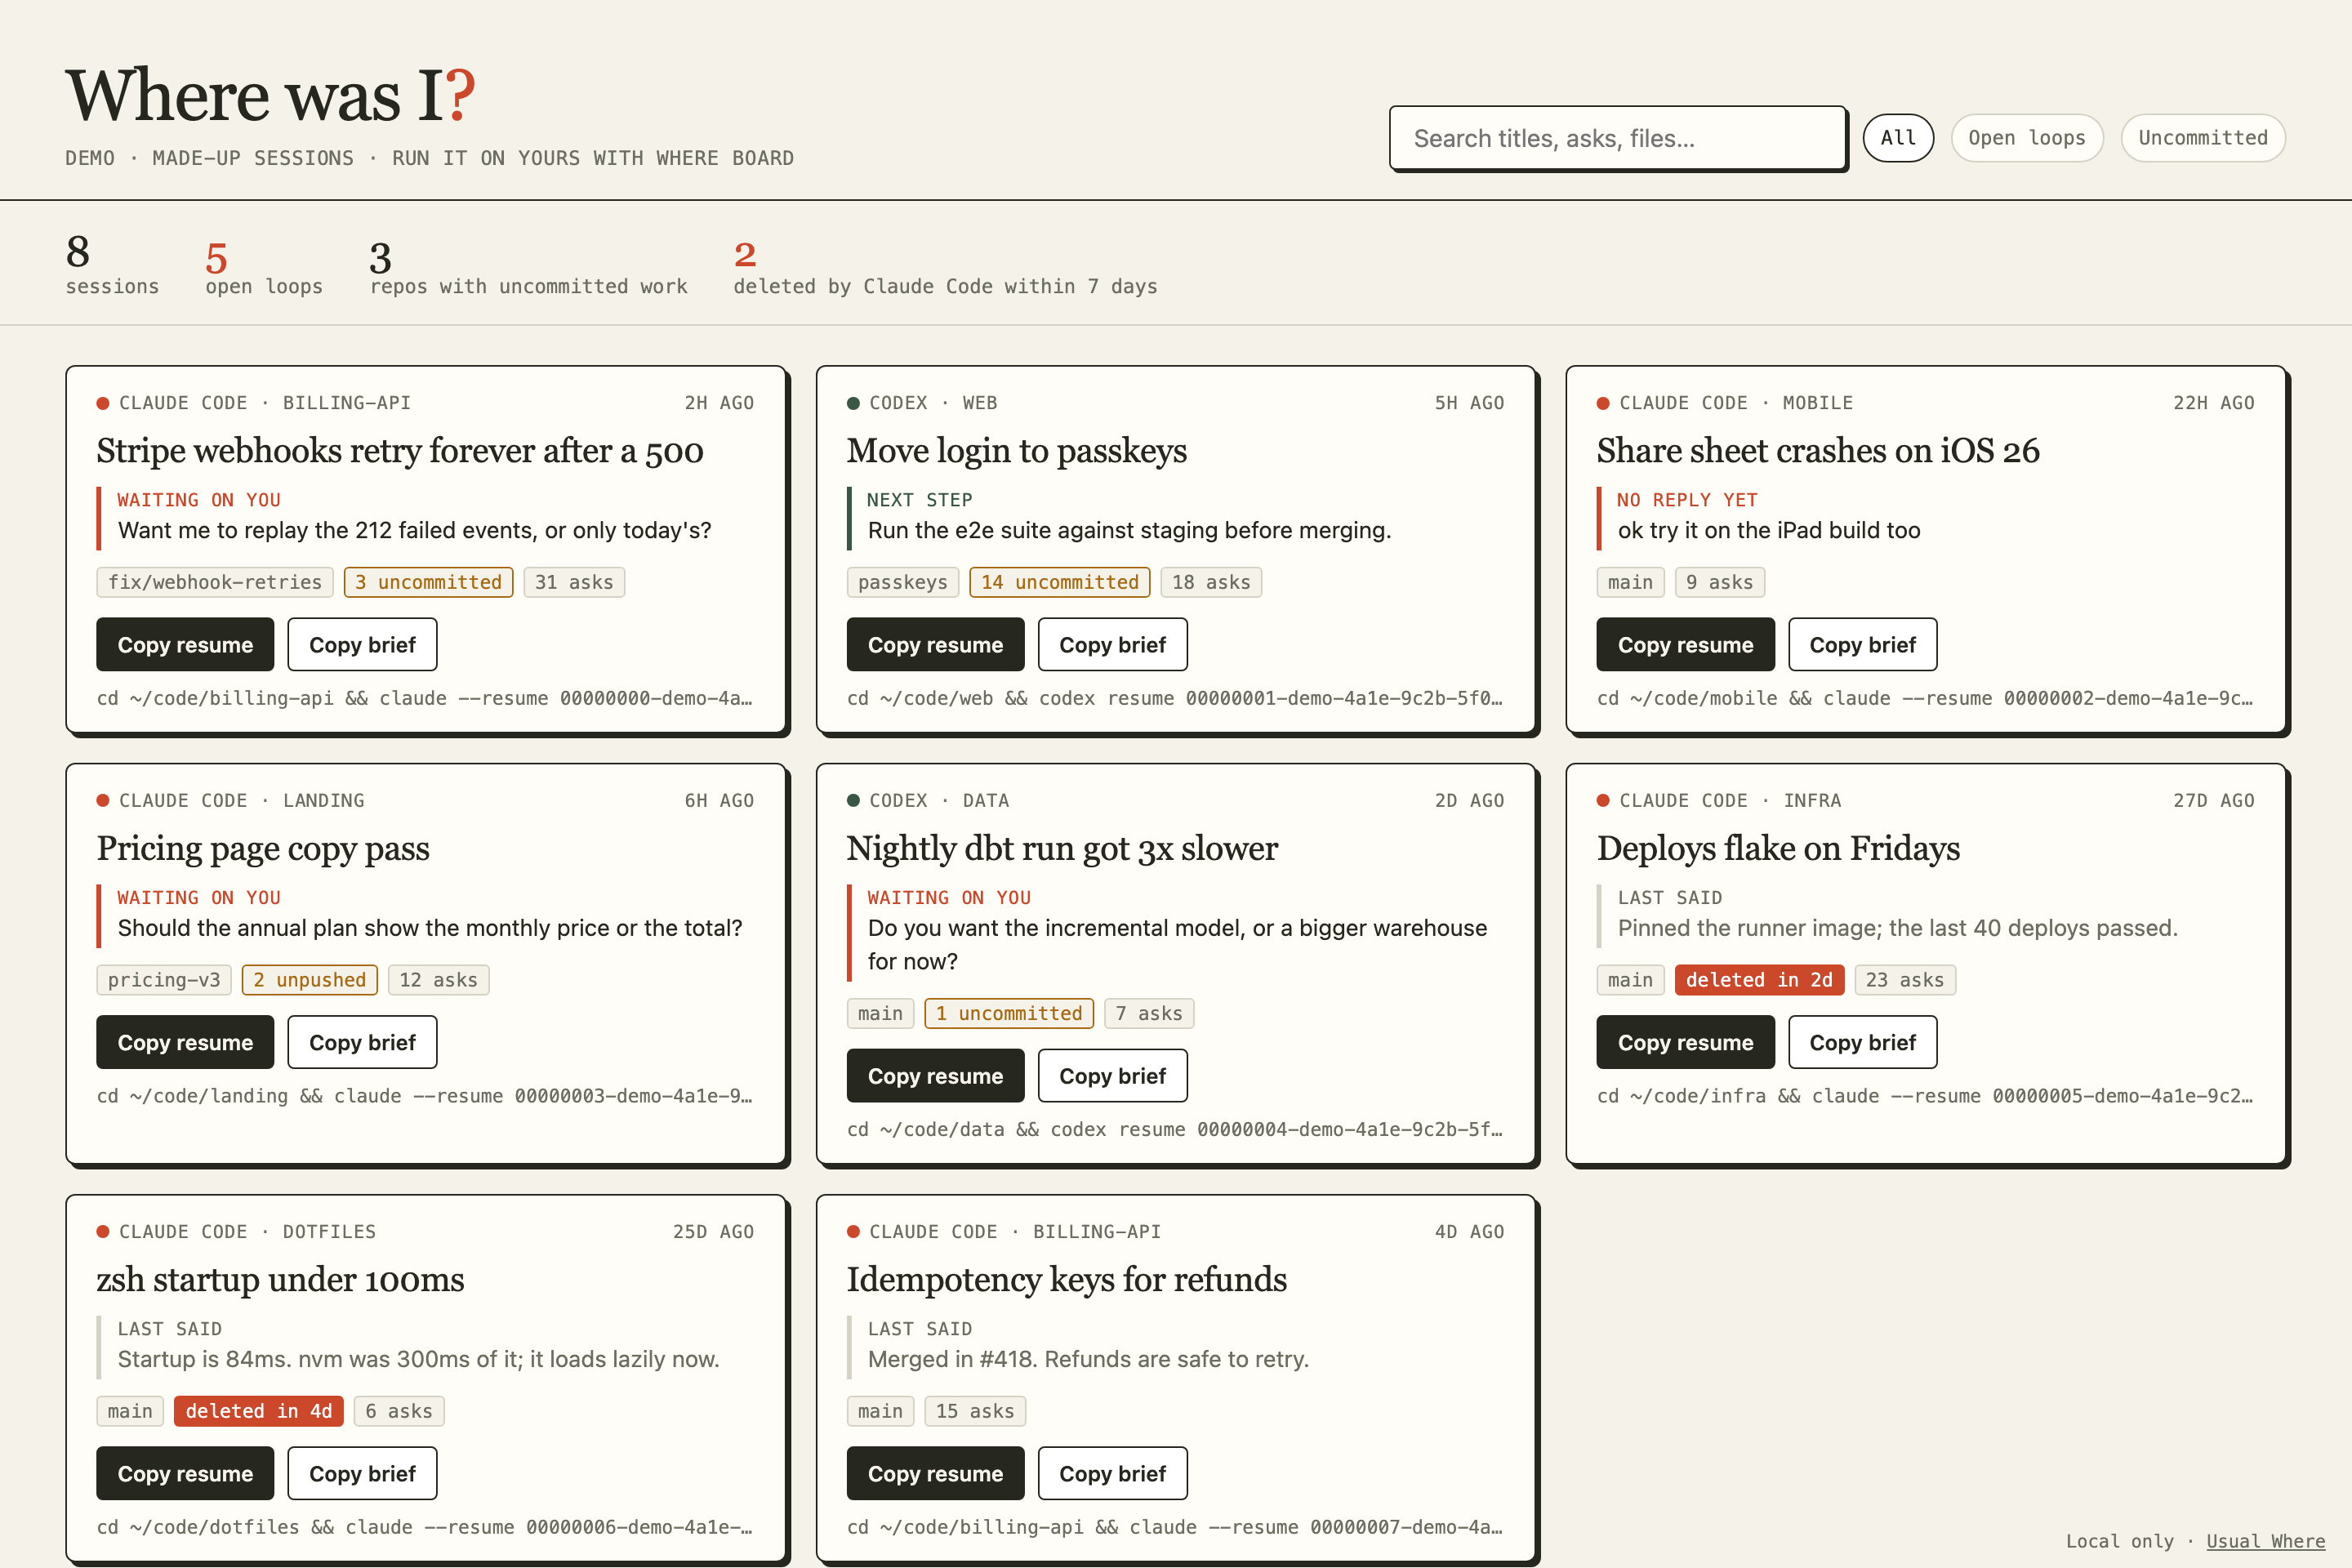Click the '3 repos with uncommitted work' stat
Viewport: 2352px width, 1568px height.
pos(529,268)
